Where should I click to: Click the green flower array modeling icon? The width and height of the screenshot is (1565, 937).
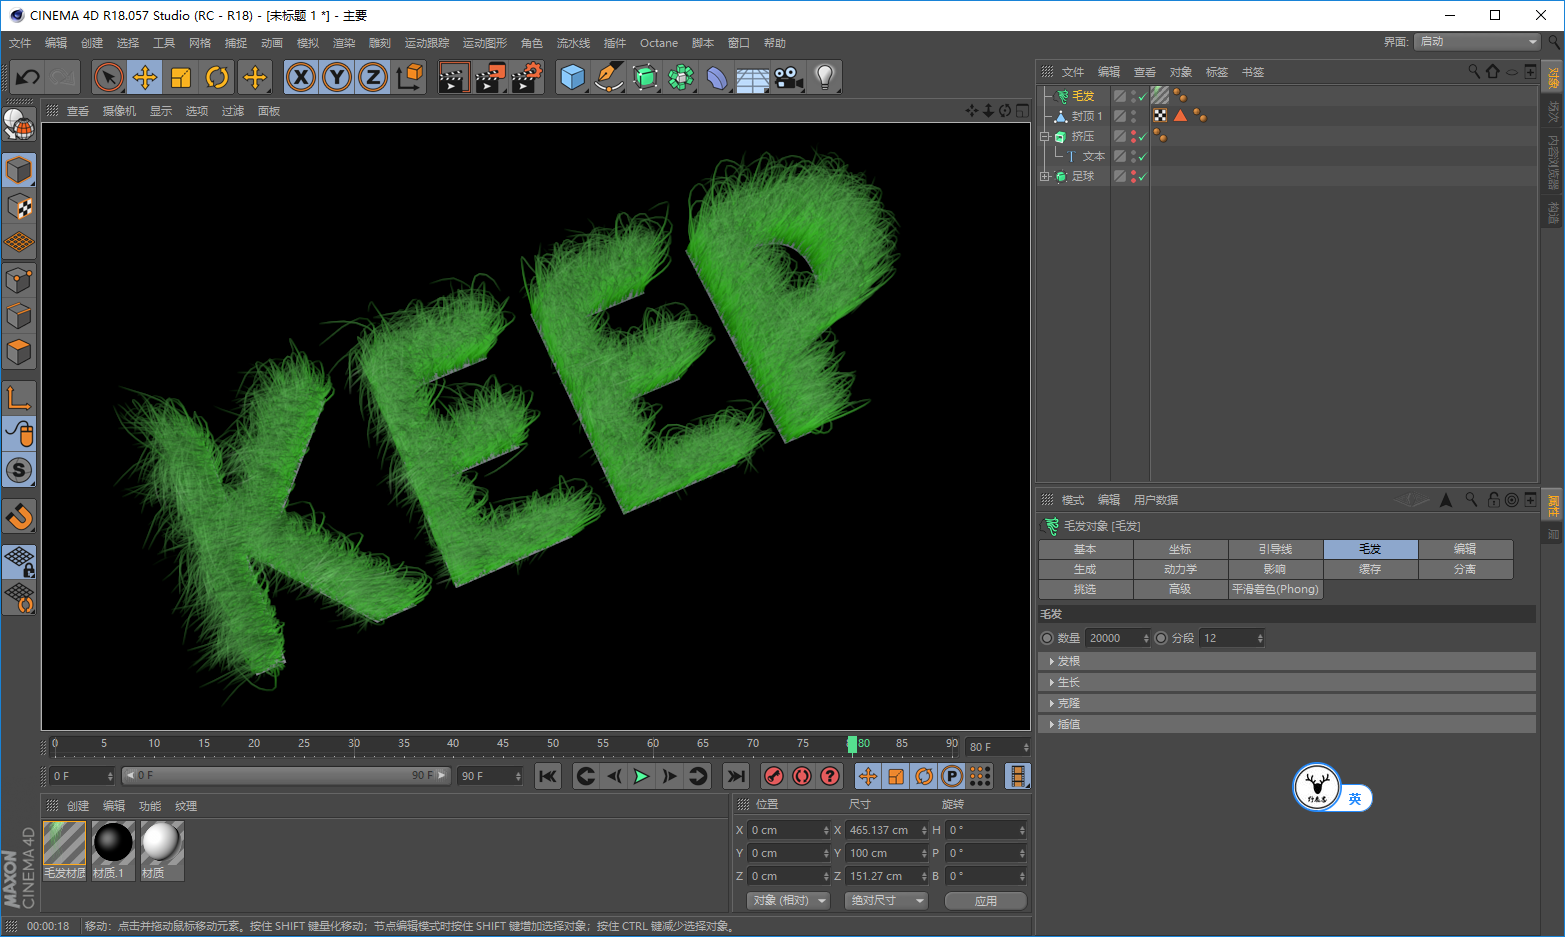click(681, 77)
